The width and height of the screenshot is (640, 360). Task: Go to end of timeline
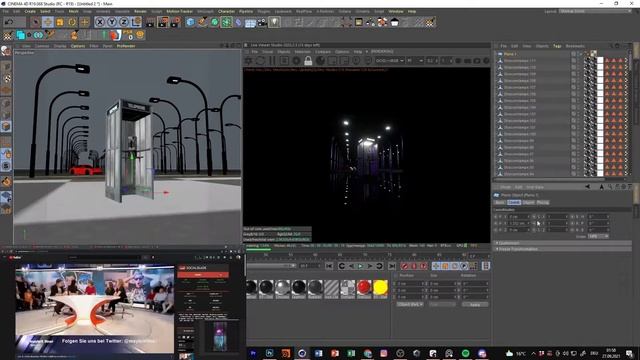(x=391, y=266)
